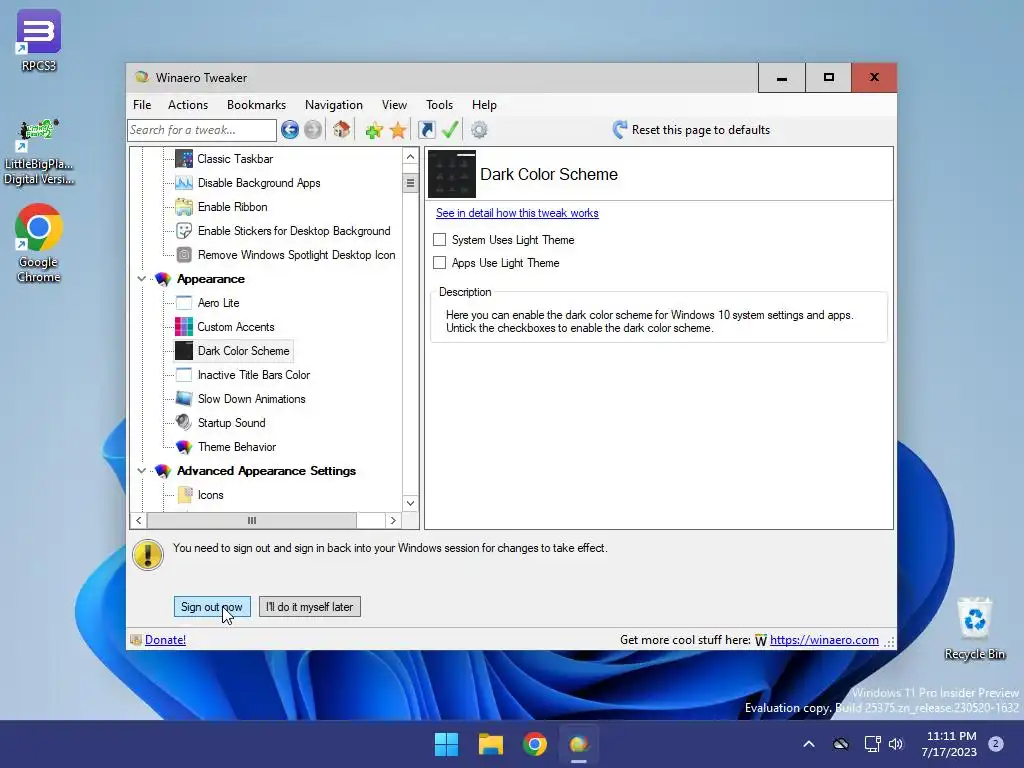
Task: Open File Explorer from taskbar
Action: pyautogui.click(x=490, y=744)
